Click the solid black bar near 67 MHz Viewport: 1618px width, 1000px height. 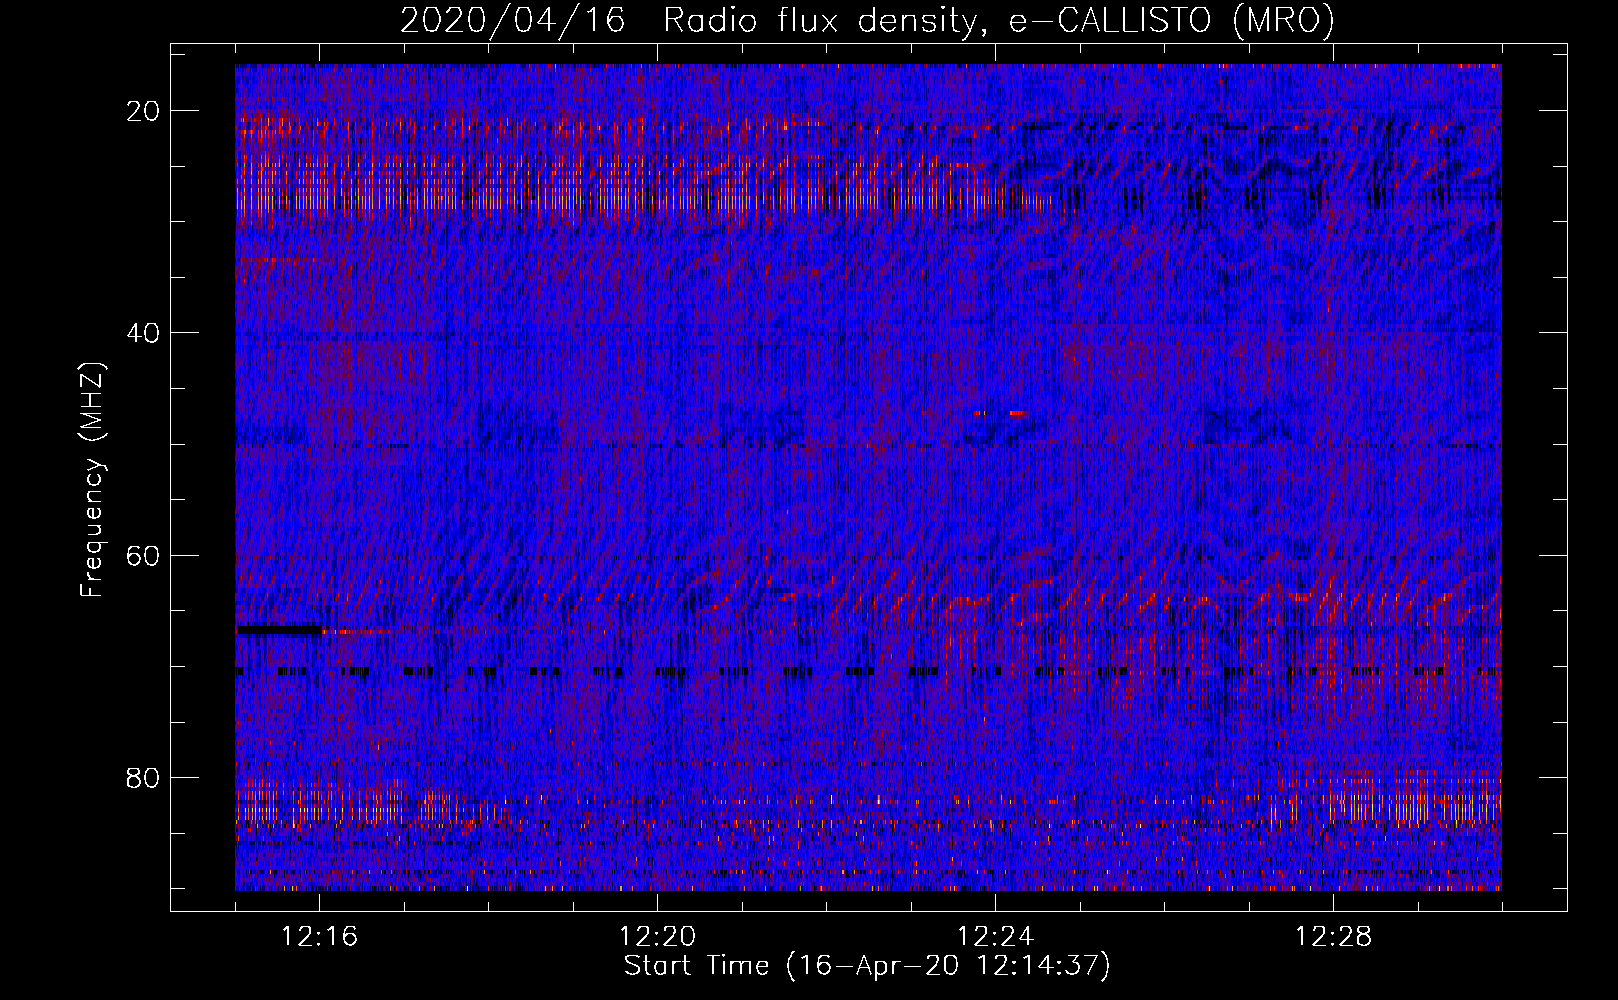coord(279,630)
